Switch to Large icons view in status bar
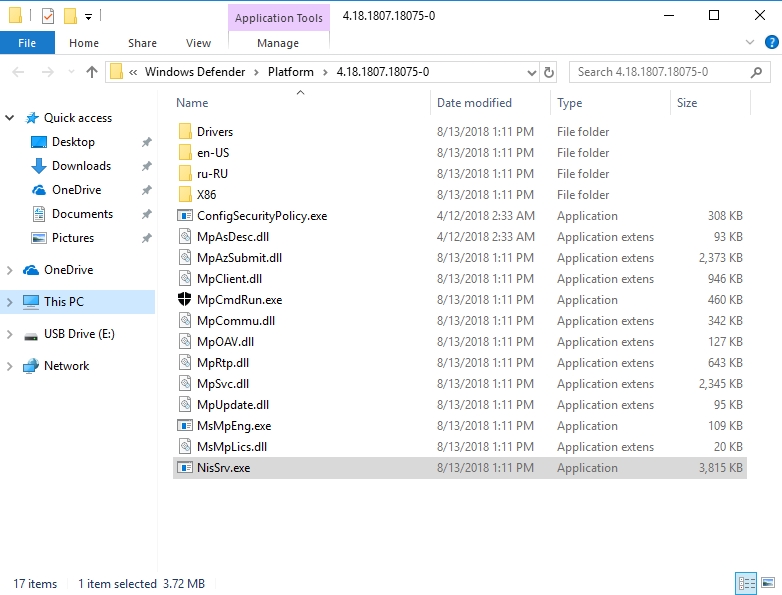Image resolution: width=782 pixels, height=595 pixels. (x=768, y=583)
